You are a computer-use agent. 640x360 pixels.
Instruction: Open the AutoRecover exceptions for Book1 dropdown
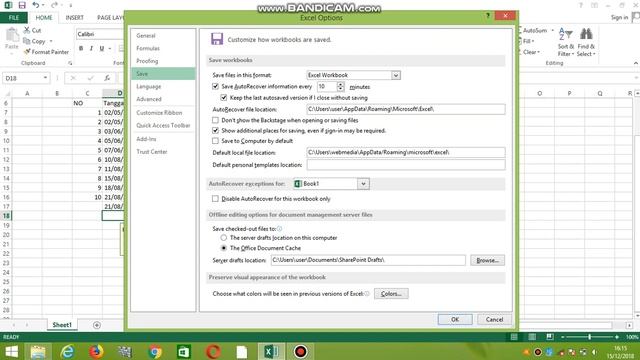[363, 184]
